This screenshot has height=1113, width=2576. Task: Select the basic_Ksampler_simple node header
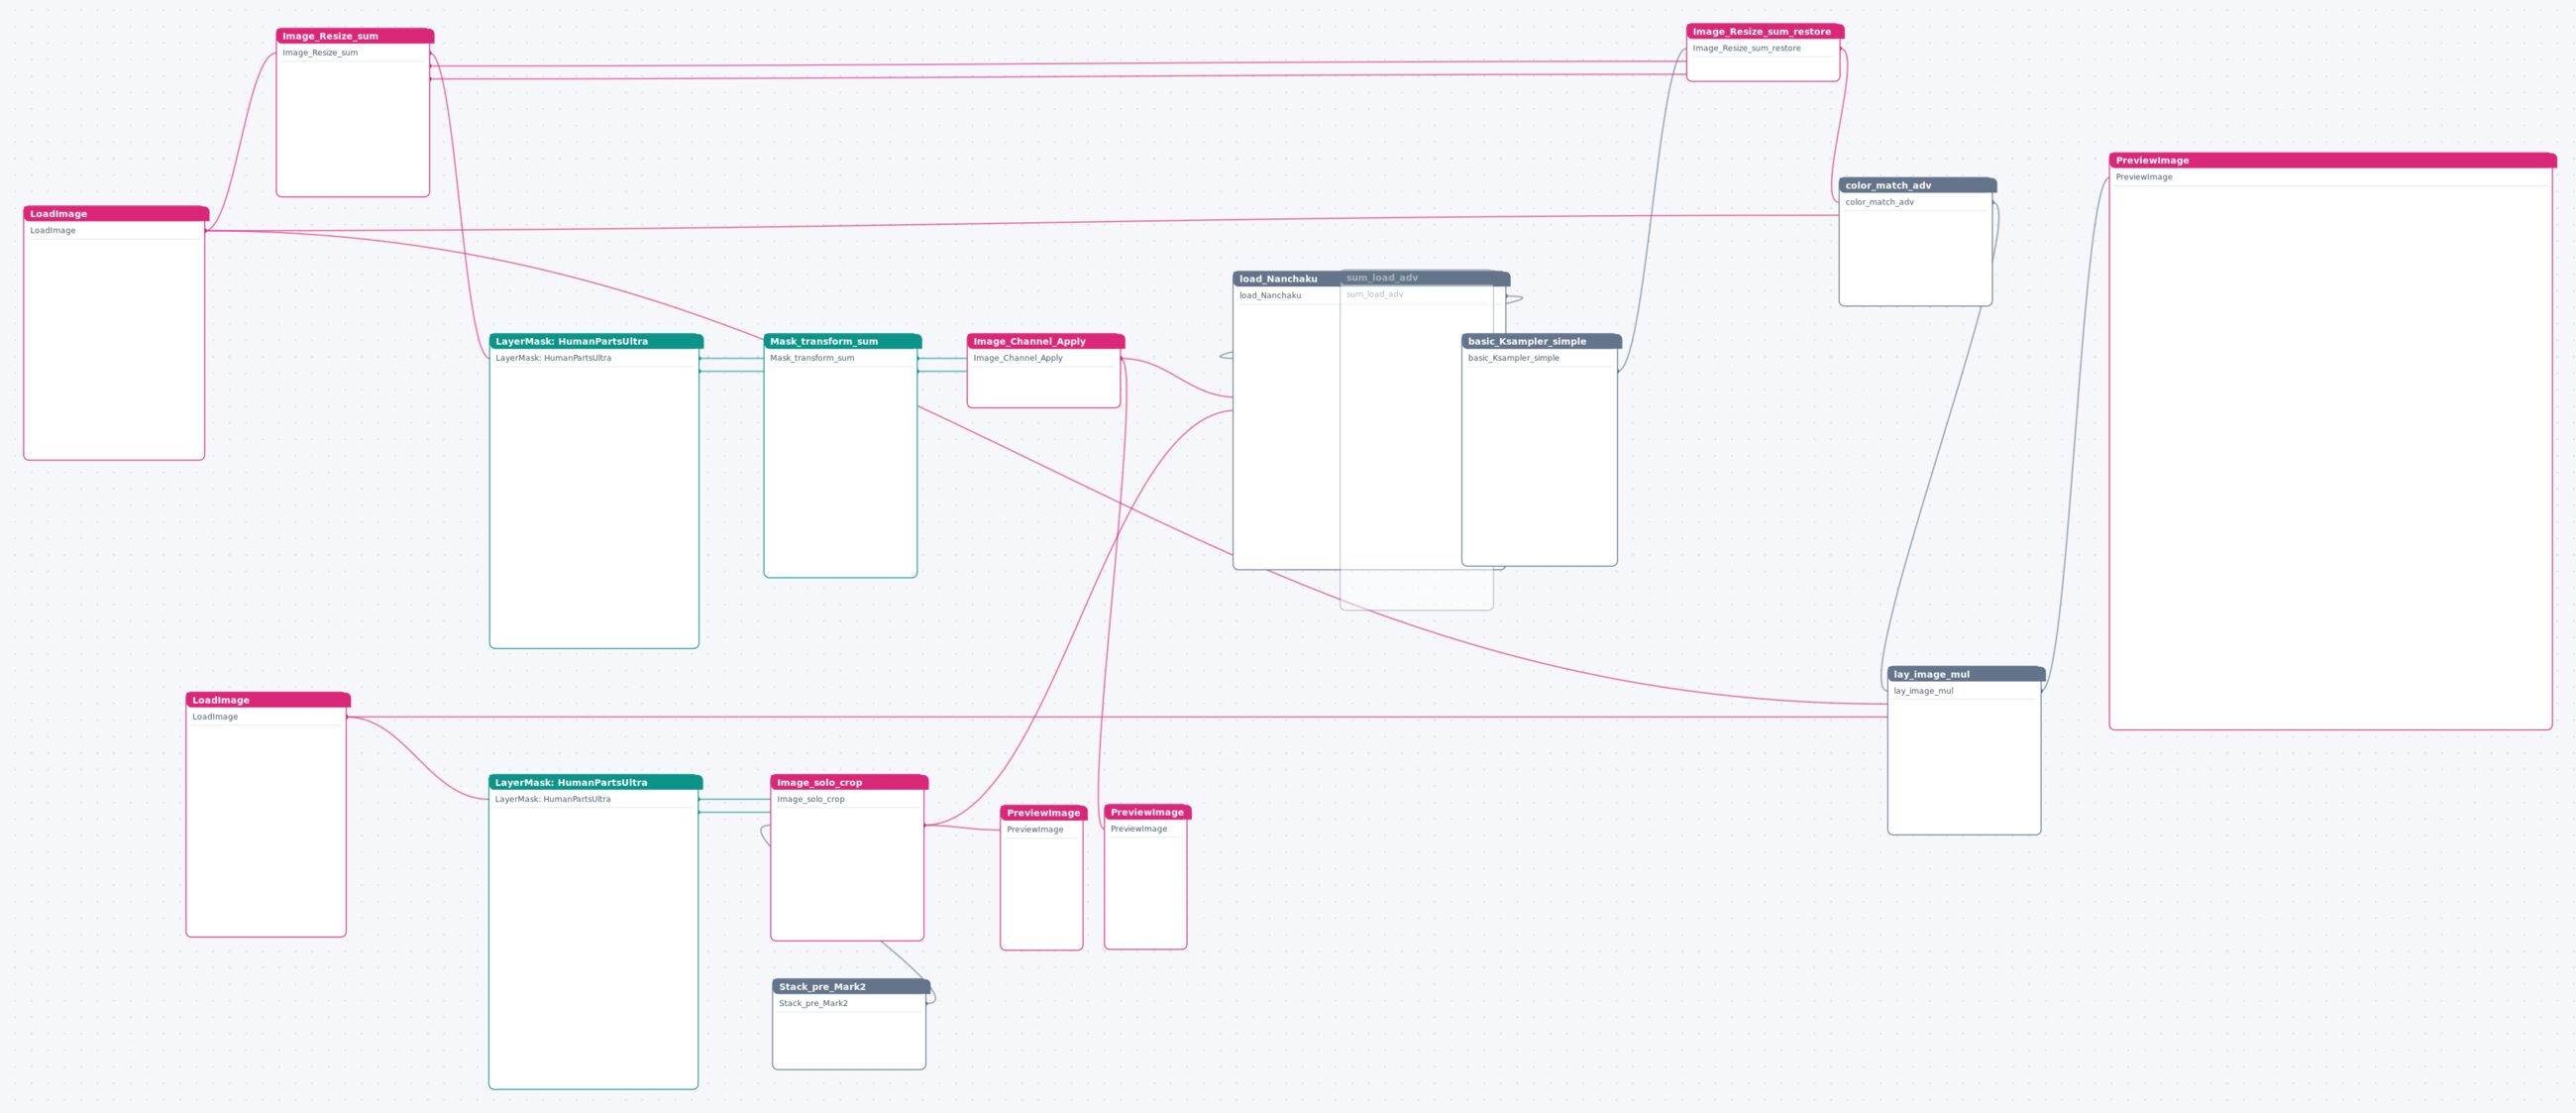[1541, 341]
